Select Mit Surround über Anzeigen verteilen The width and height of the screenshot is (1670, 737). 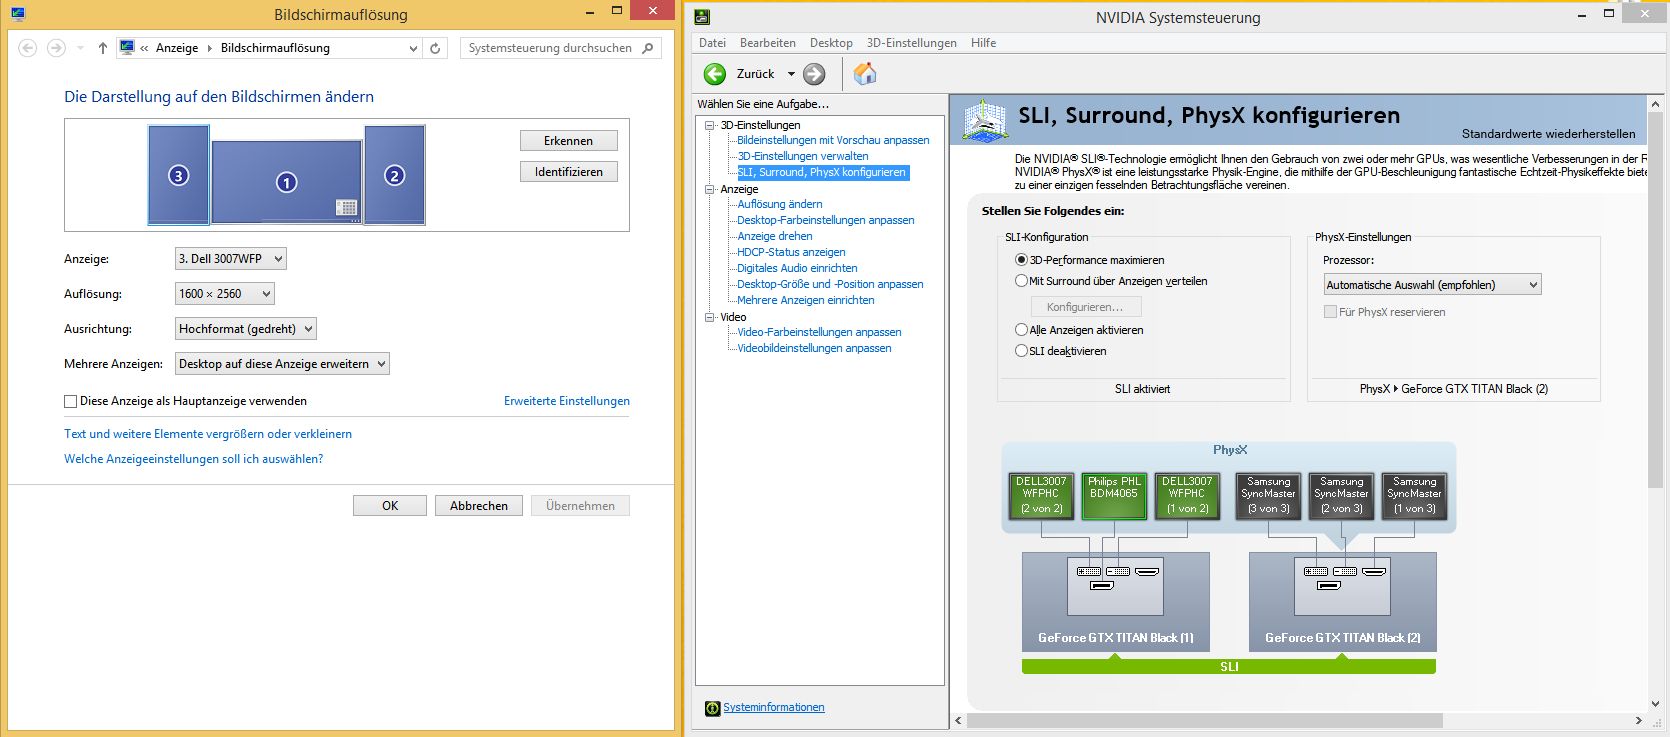coord(1021,281)
